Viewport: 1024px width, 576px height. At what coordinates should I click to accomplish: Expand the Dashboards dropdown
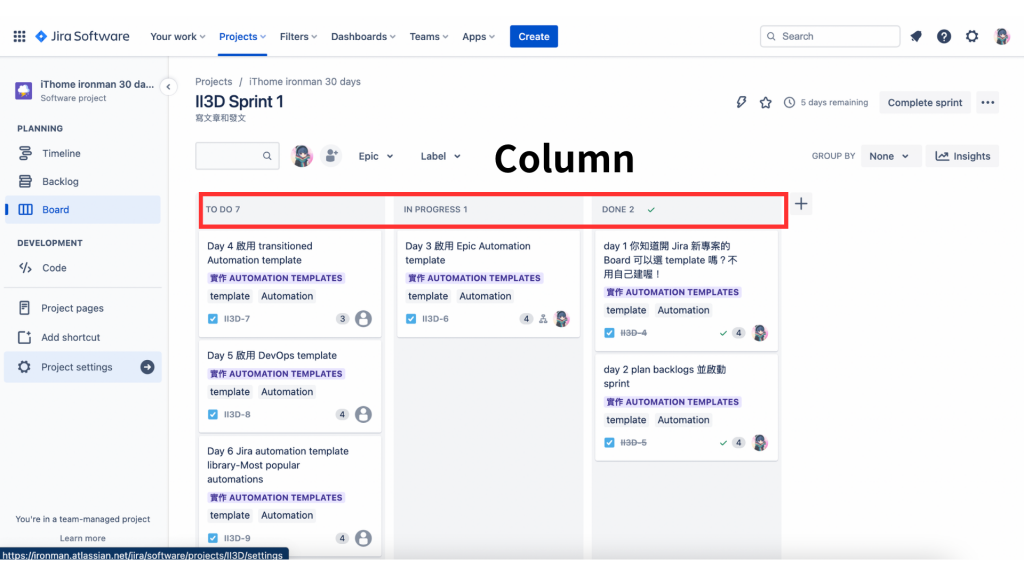(x=363, y=37)
